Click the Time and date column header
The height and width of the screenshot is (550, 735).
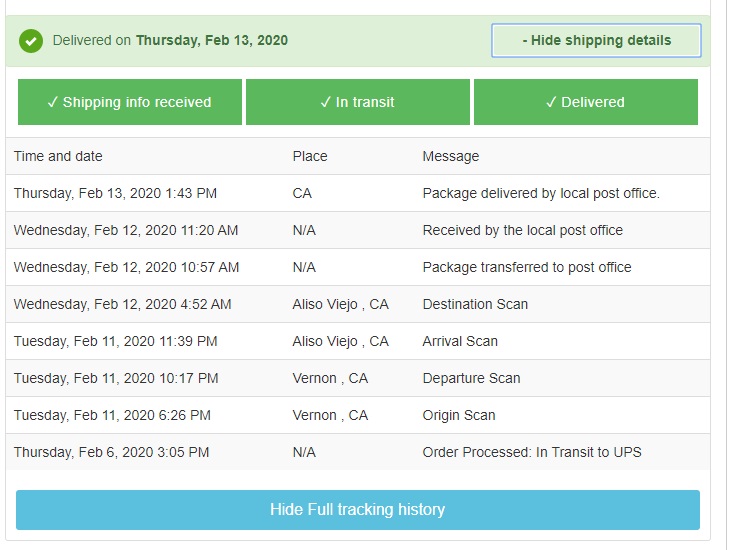tap(58, 156)
